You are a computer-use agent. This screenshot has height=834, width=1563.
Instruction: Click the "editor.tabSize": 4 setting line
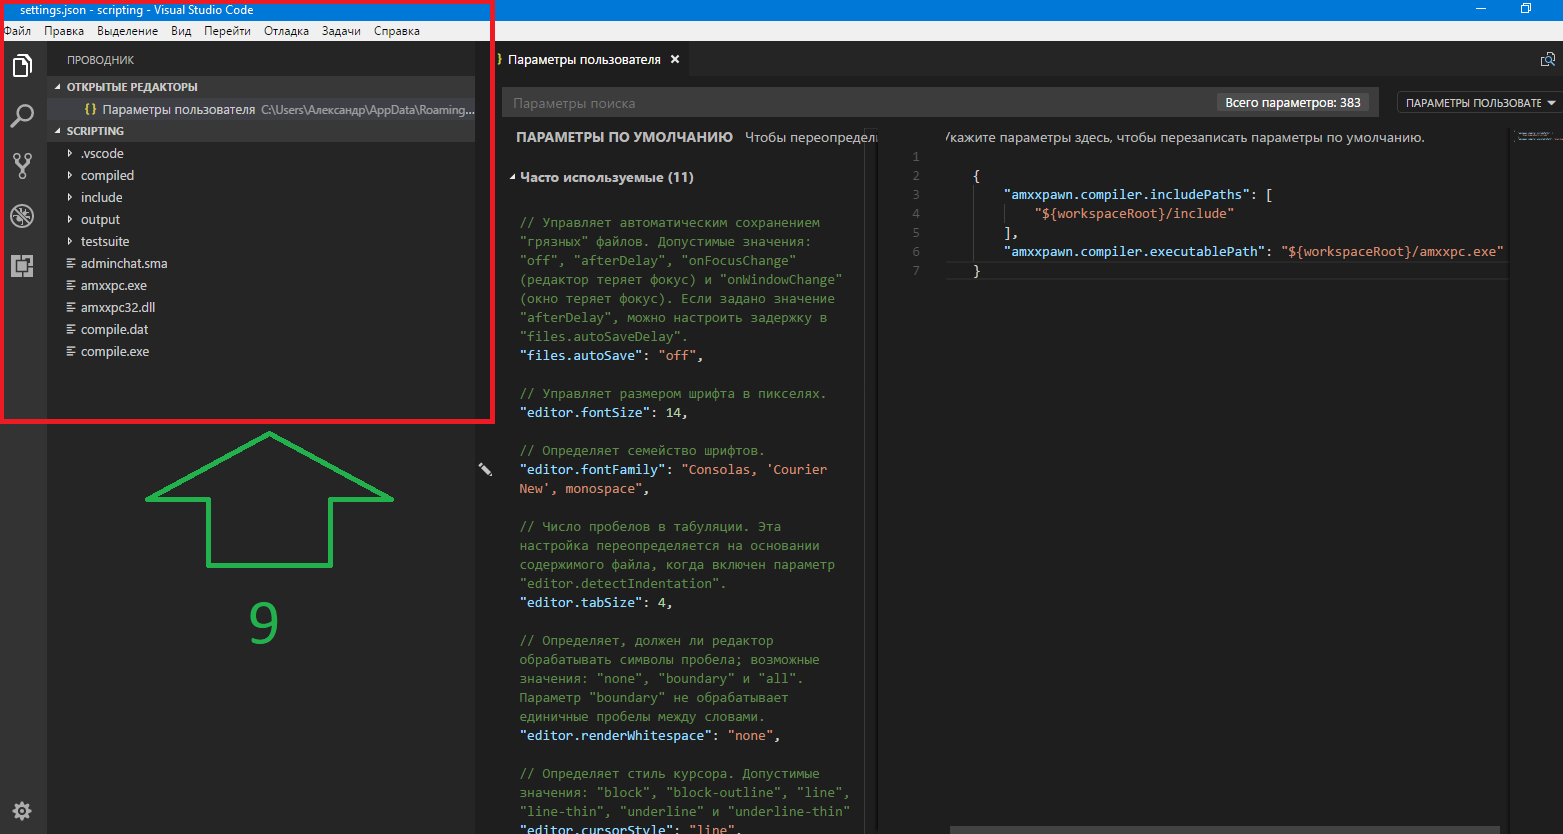click(596, 603)
